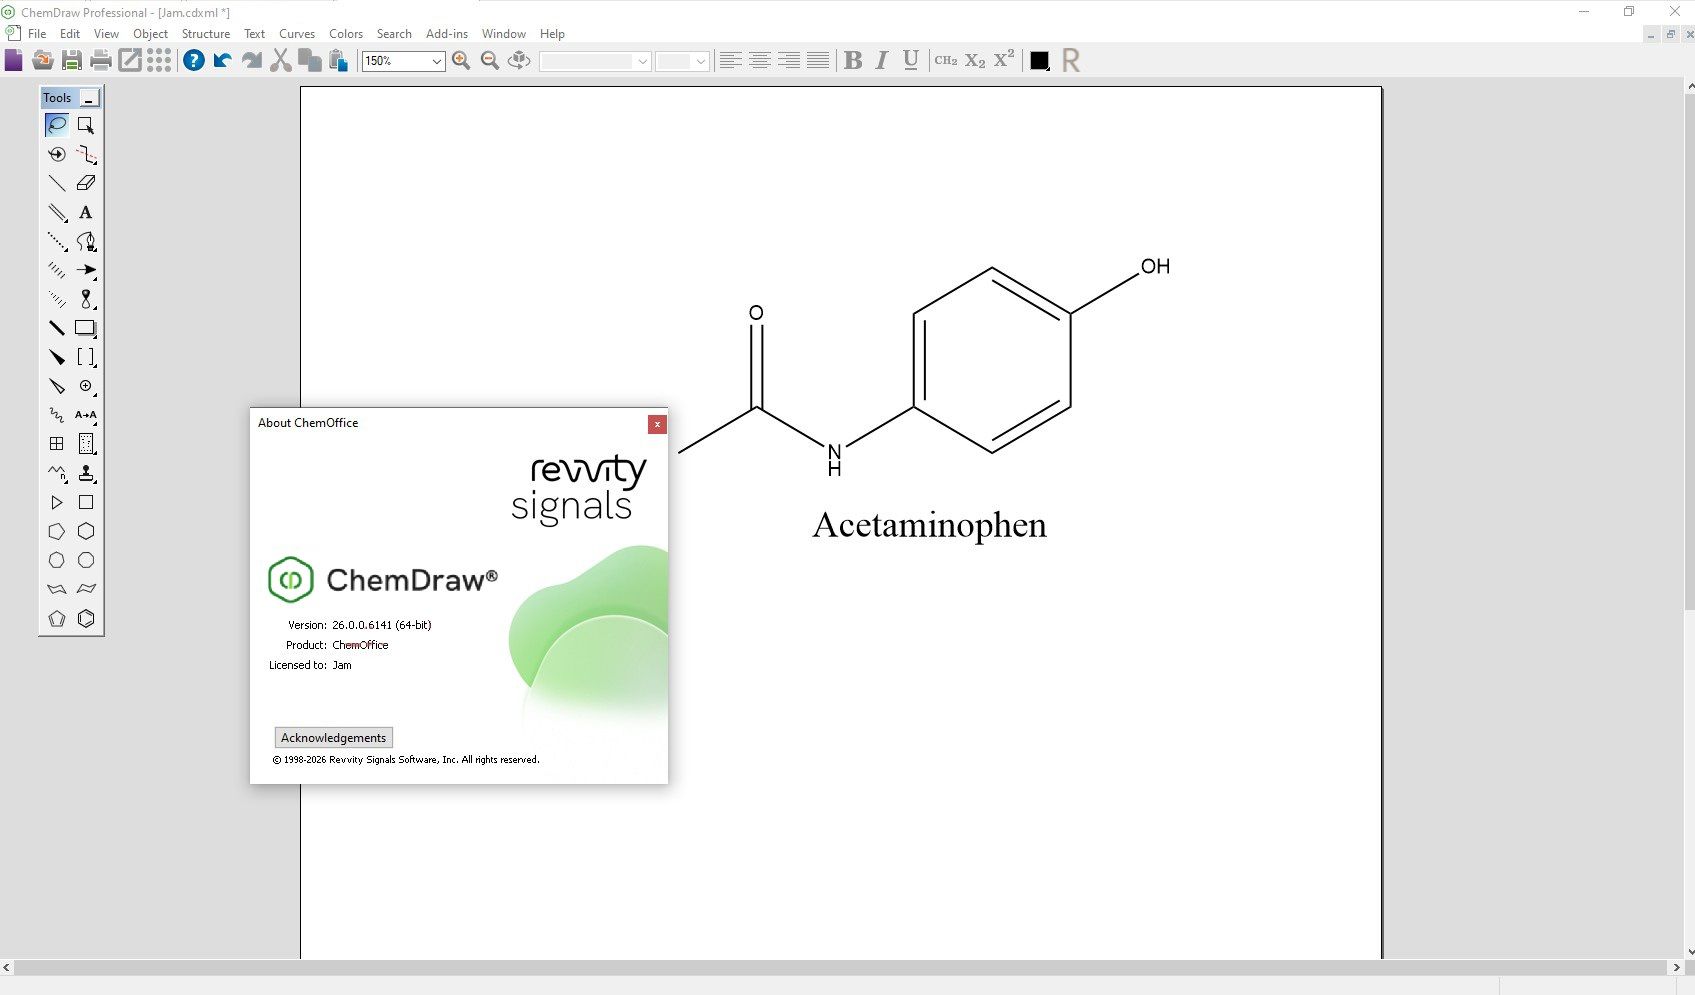Undo the last action

point(222,60)
